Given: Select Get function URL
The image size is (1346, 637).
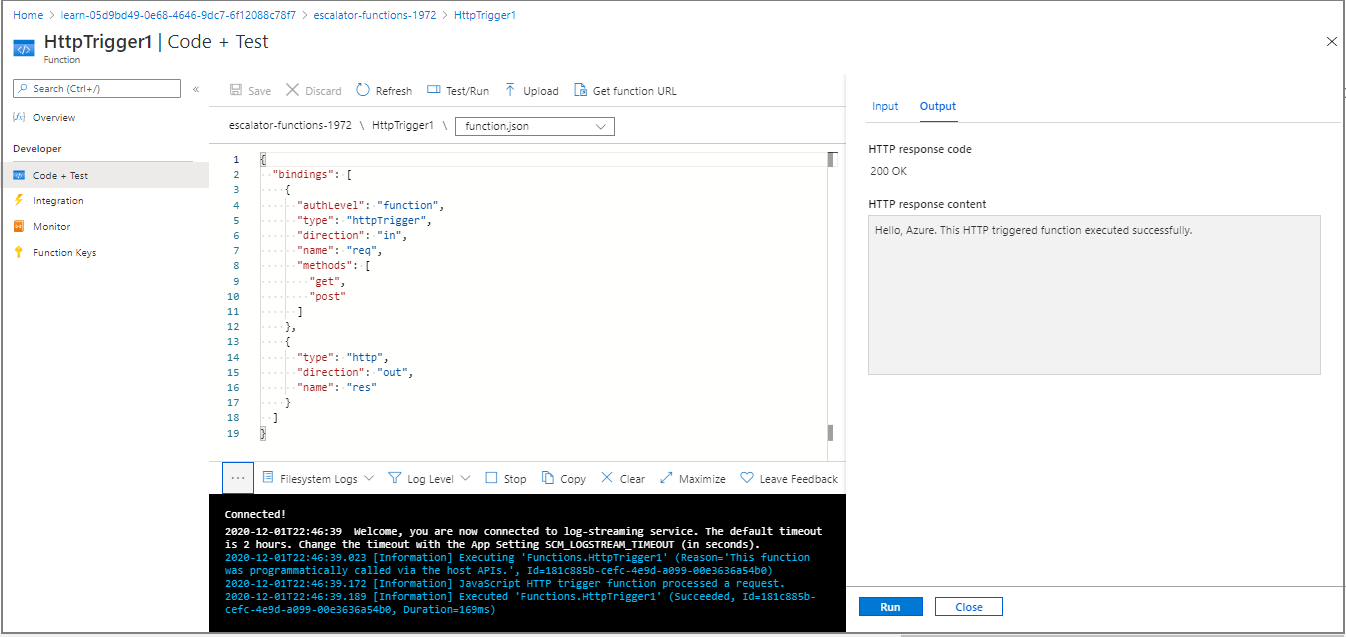Looking at the screenshot, I should pos(624,90).
